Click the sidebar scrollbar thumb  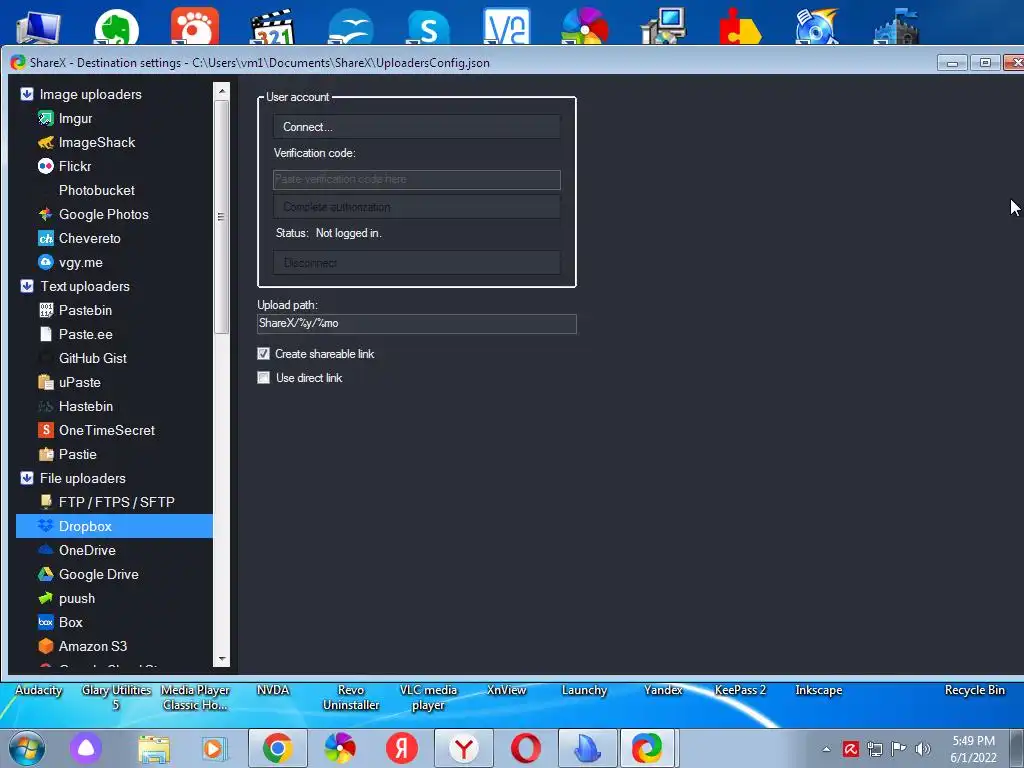point(221,216)
